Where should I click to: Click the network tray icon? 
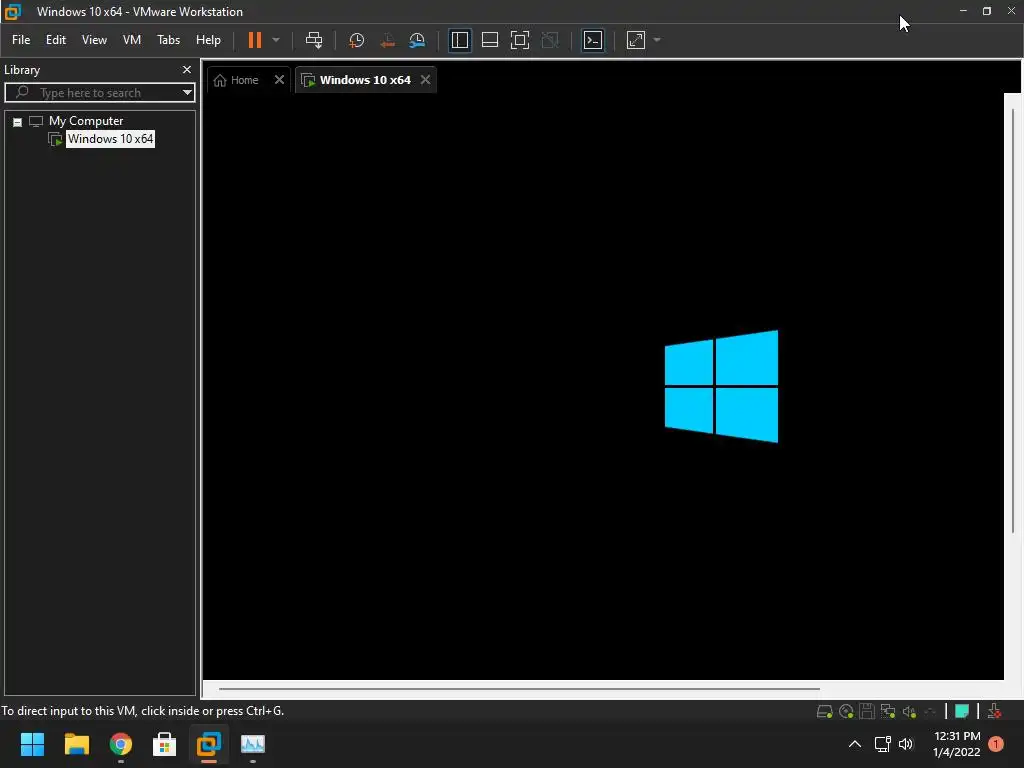tap(883, 744)
